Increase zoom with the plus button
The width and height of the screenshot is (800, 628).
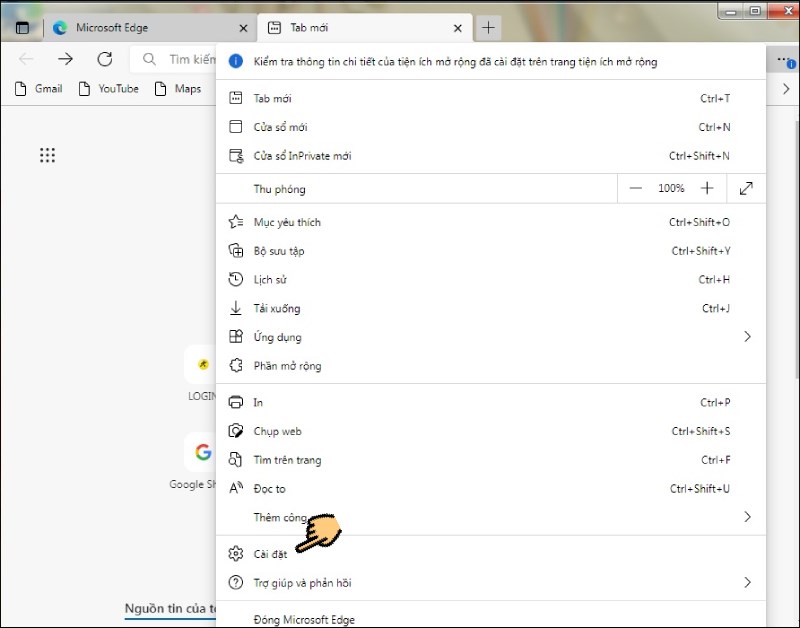707,188
